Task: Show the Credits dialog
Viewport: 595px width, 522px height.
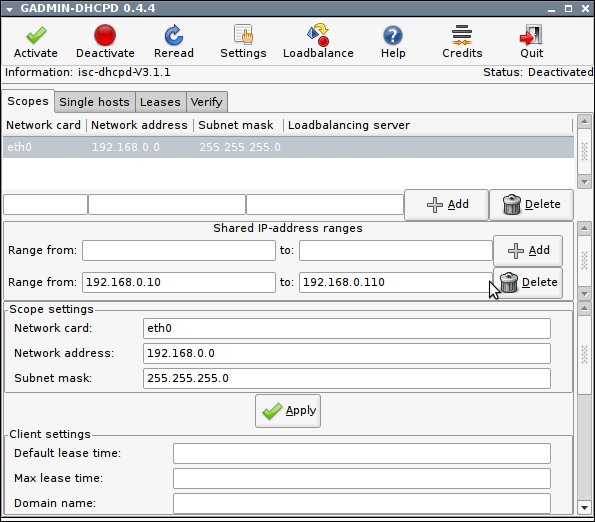Action: [462, 41]
